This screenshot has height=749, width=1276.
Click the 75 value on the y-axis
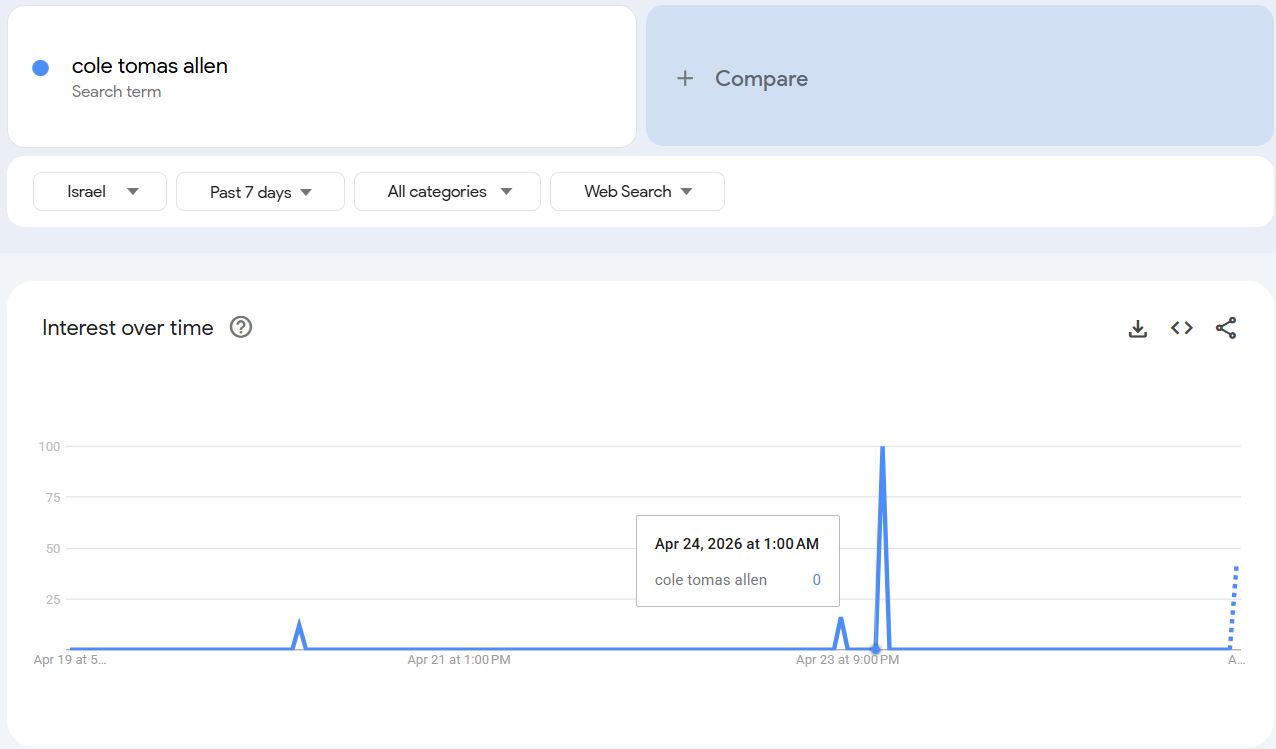(52, 497)
